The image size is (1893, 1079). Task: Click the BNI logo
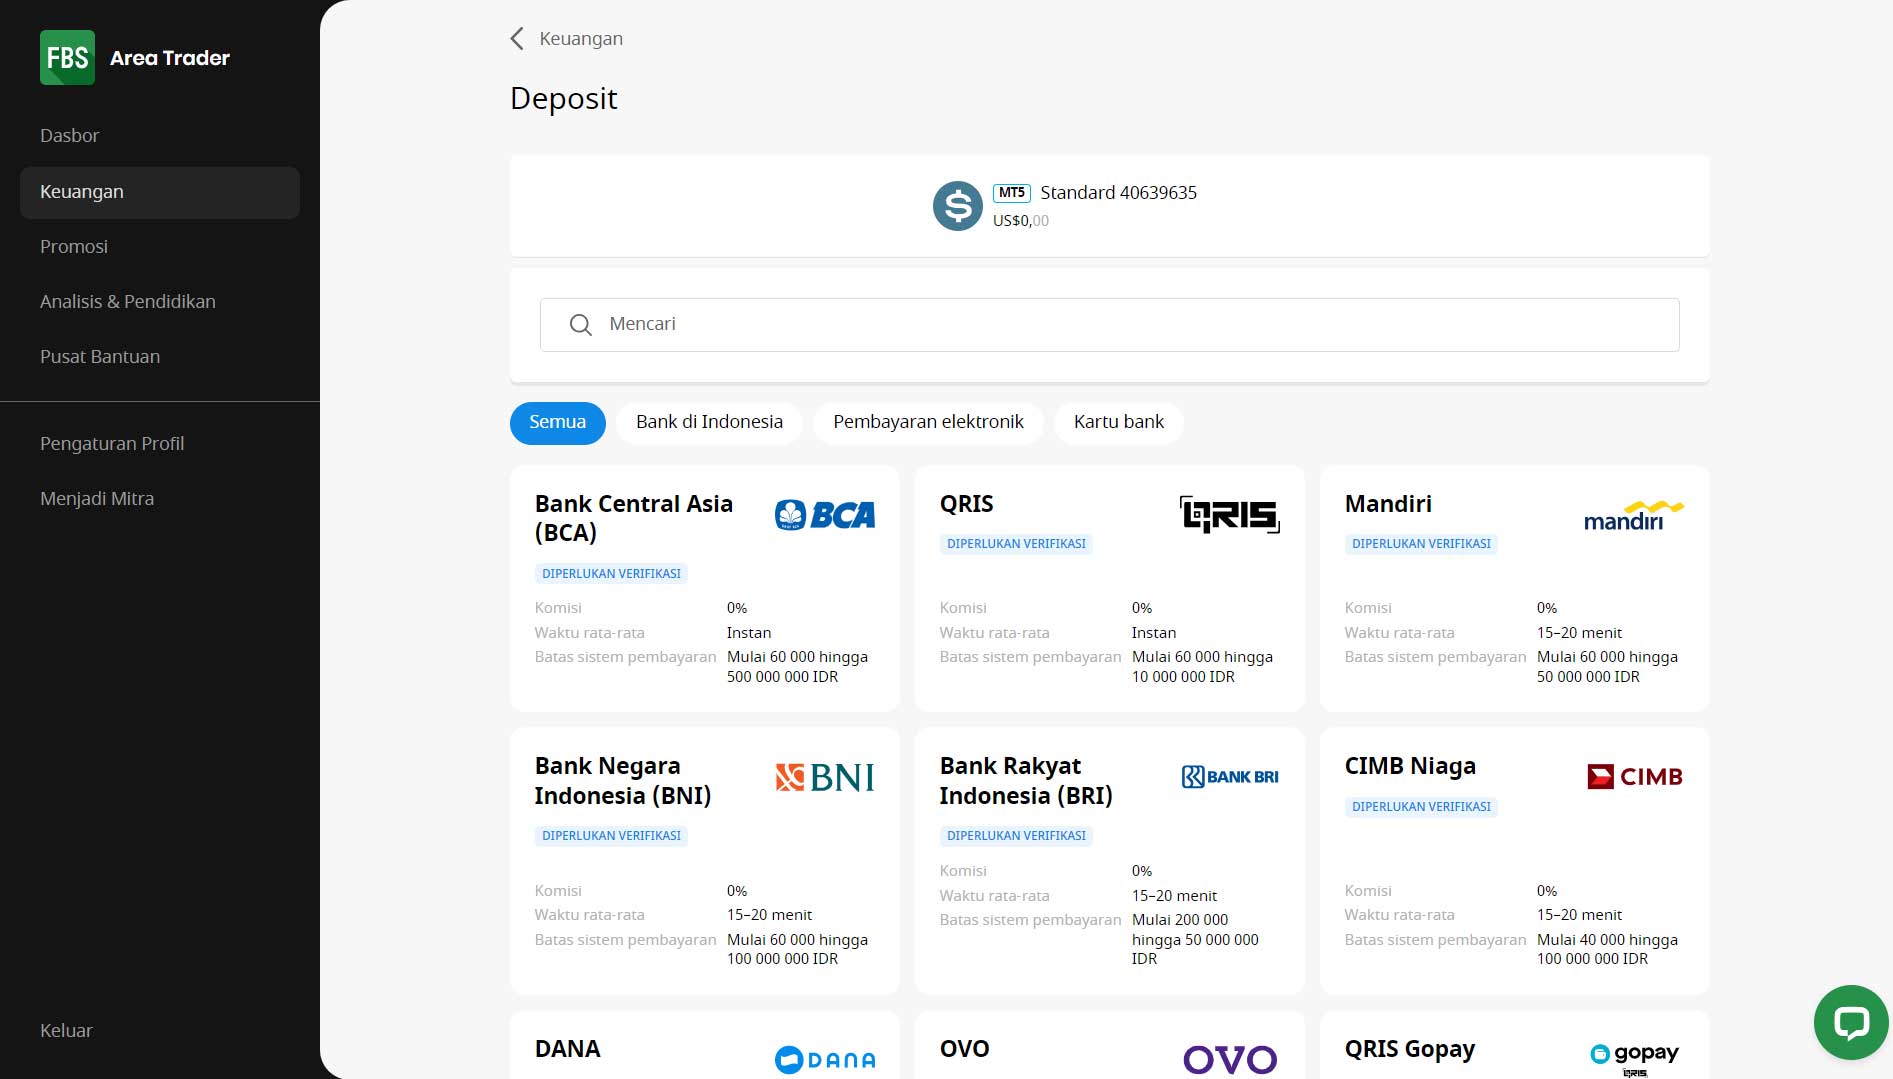click(x=825, y=777)
